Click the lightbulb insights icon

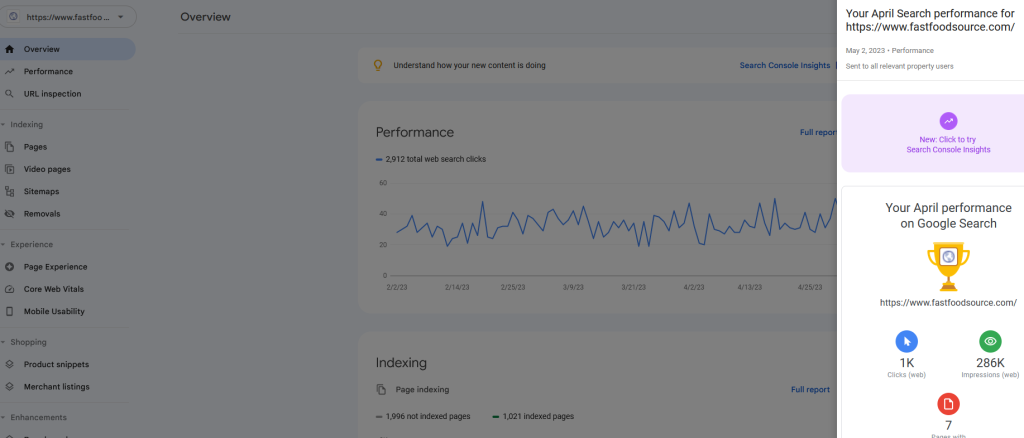pyautogui.click(x=378, y=65)
